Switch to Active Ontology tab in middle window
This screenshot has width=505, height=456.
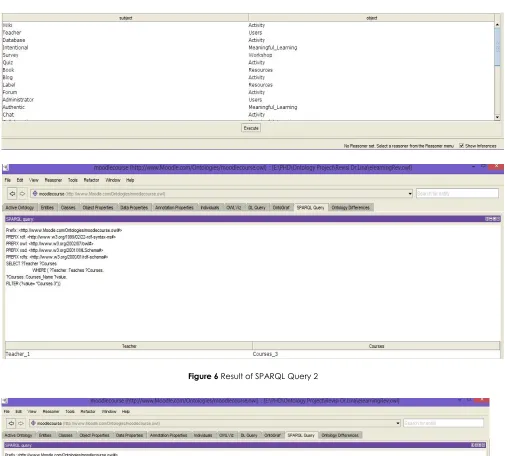[20, 208]
